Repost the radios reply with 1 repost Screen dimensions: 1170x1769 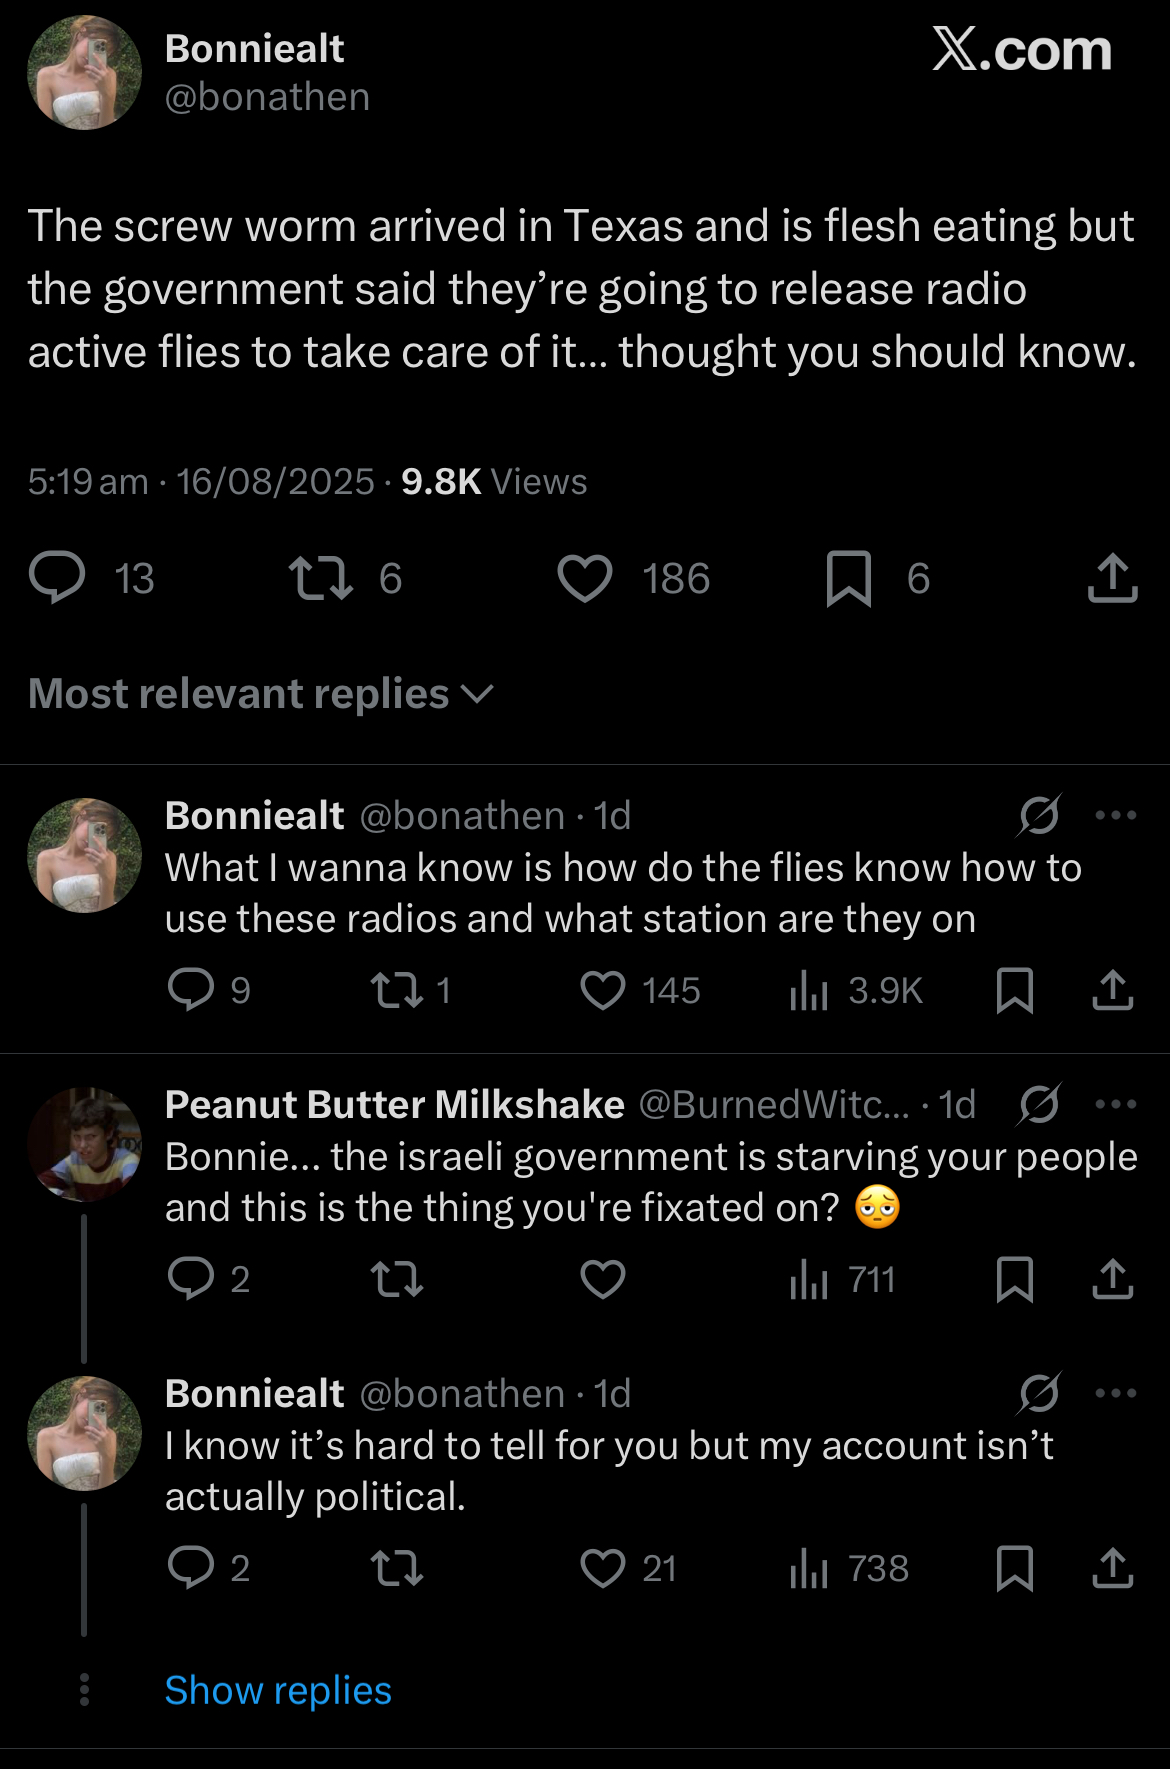pyautogui.click(x=397, y=990)
